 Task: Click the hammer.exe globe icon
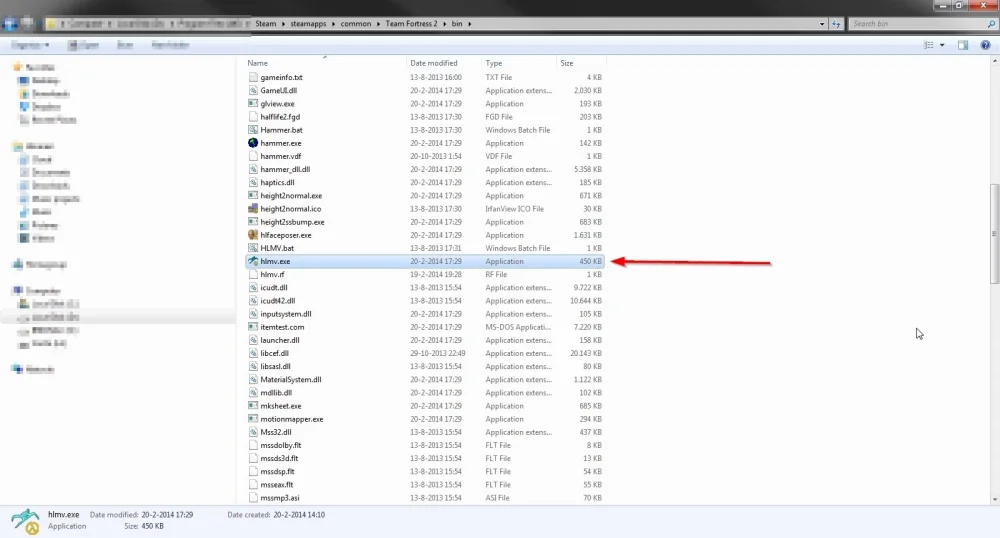point(253,143)
